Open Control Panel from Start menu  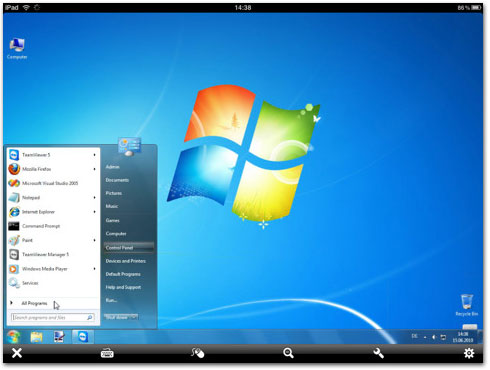pyautogui.click(x=129, y=248)
